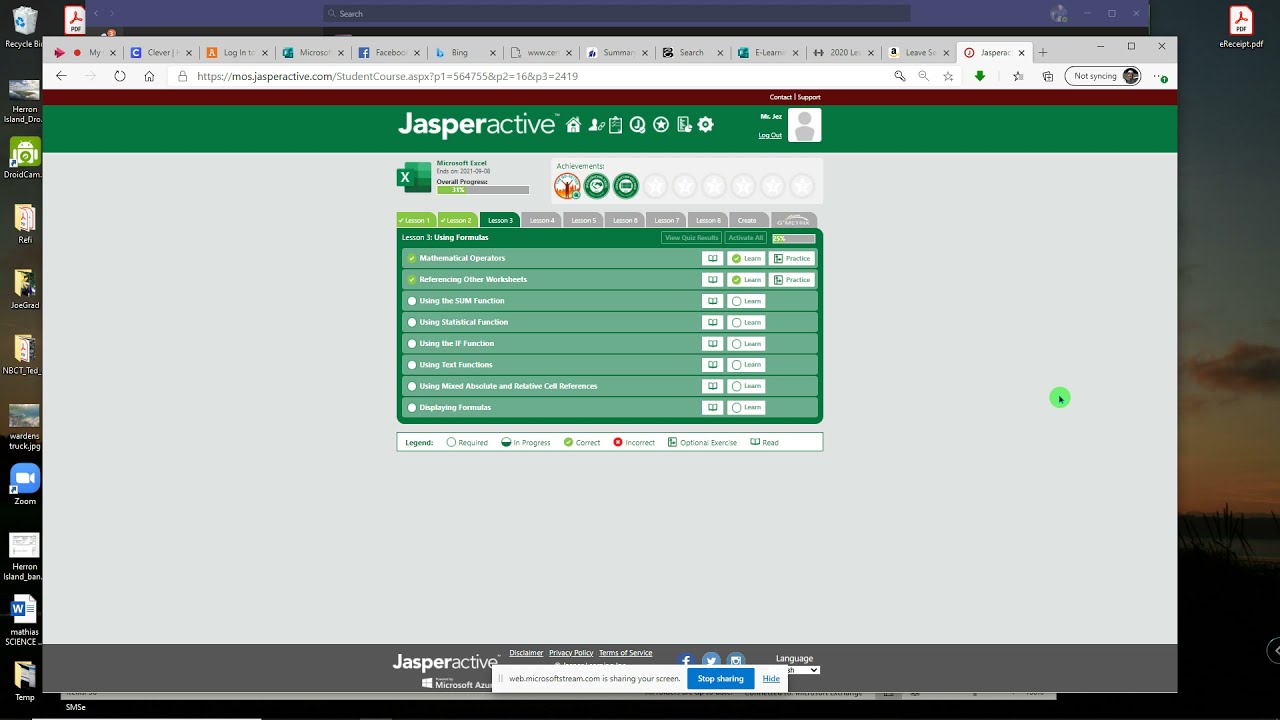1280x720 pixels.
Task: Switch to Lesson 1 tab
Action: [x=416, y=220]
